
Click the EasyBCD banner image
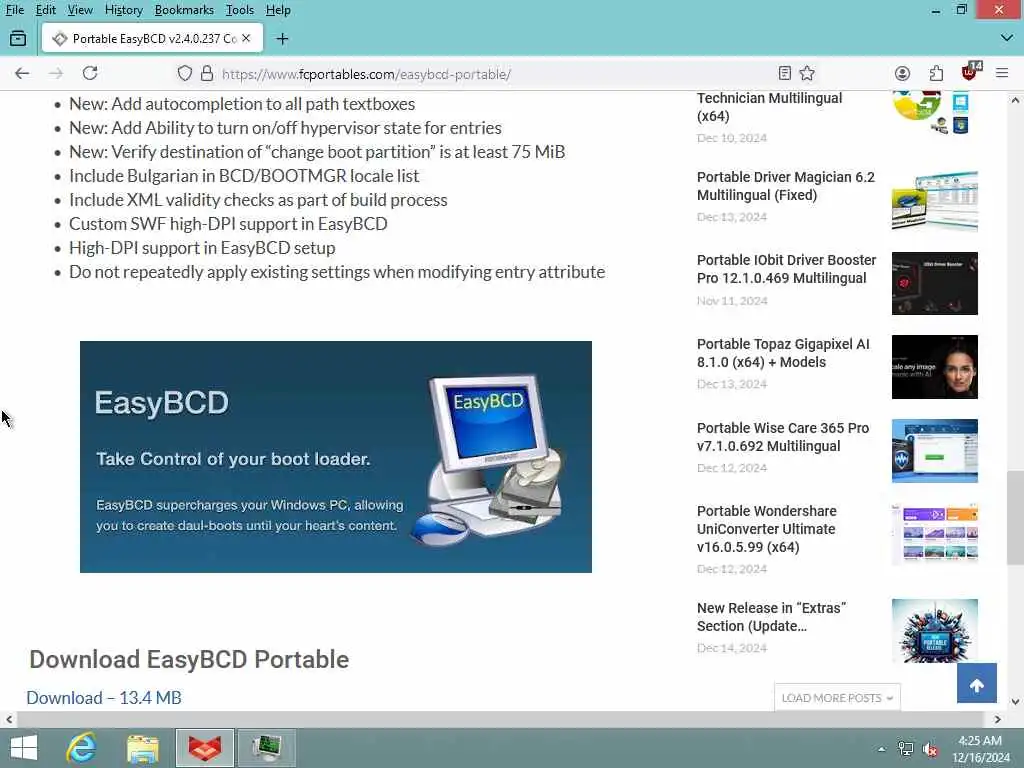click(x=336, y=457)
